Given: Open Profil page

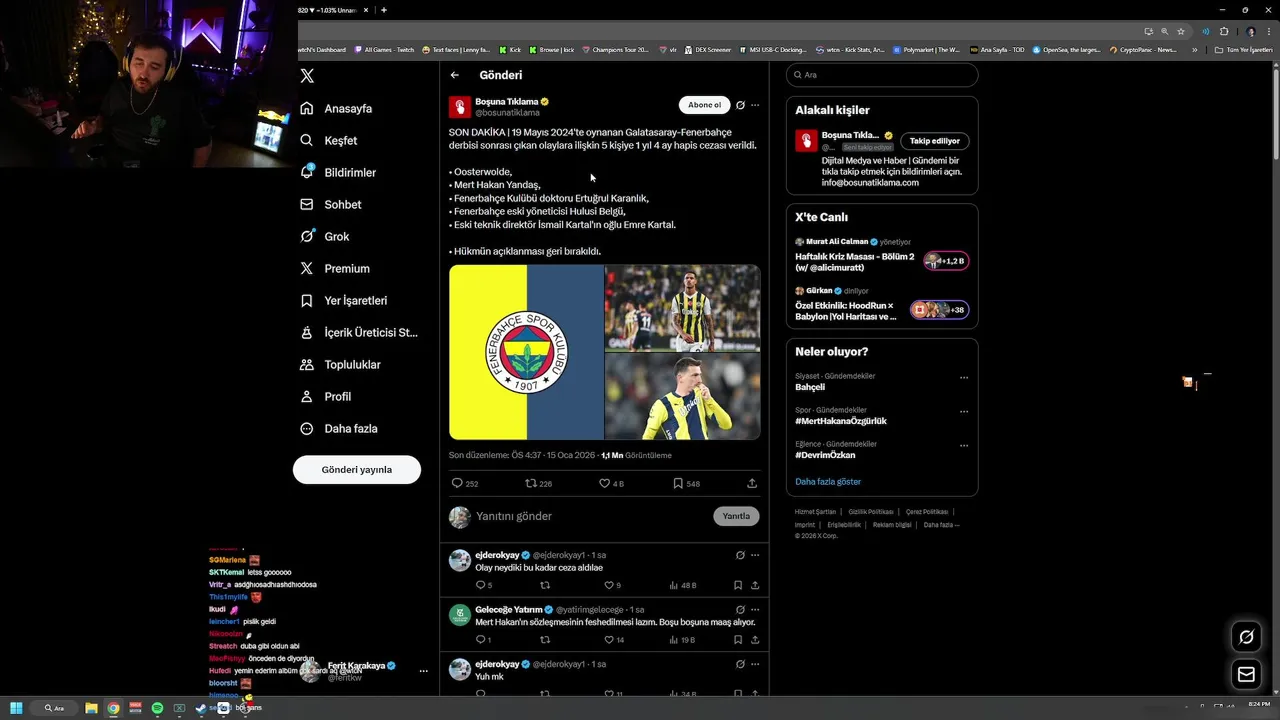Looking at the screenshot, I should pos(326,396).
